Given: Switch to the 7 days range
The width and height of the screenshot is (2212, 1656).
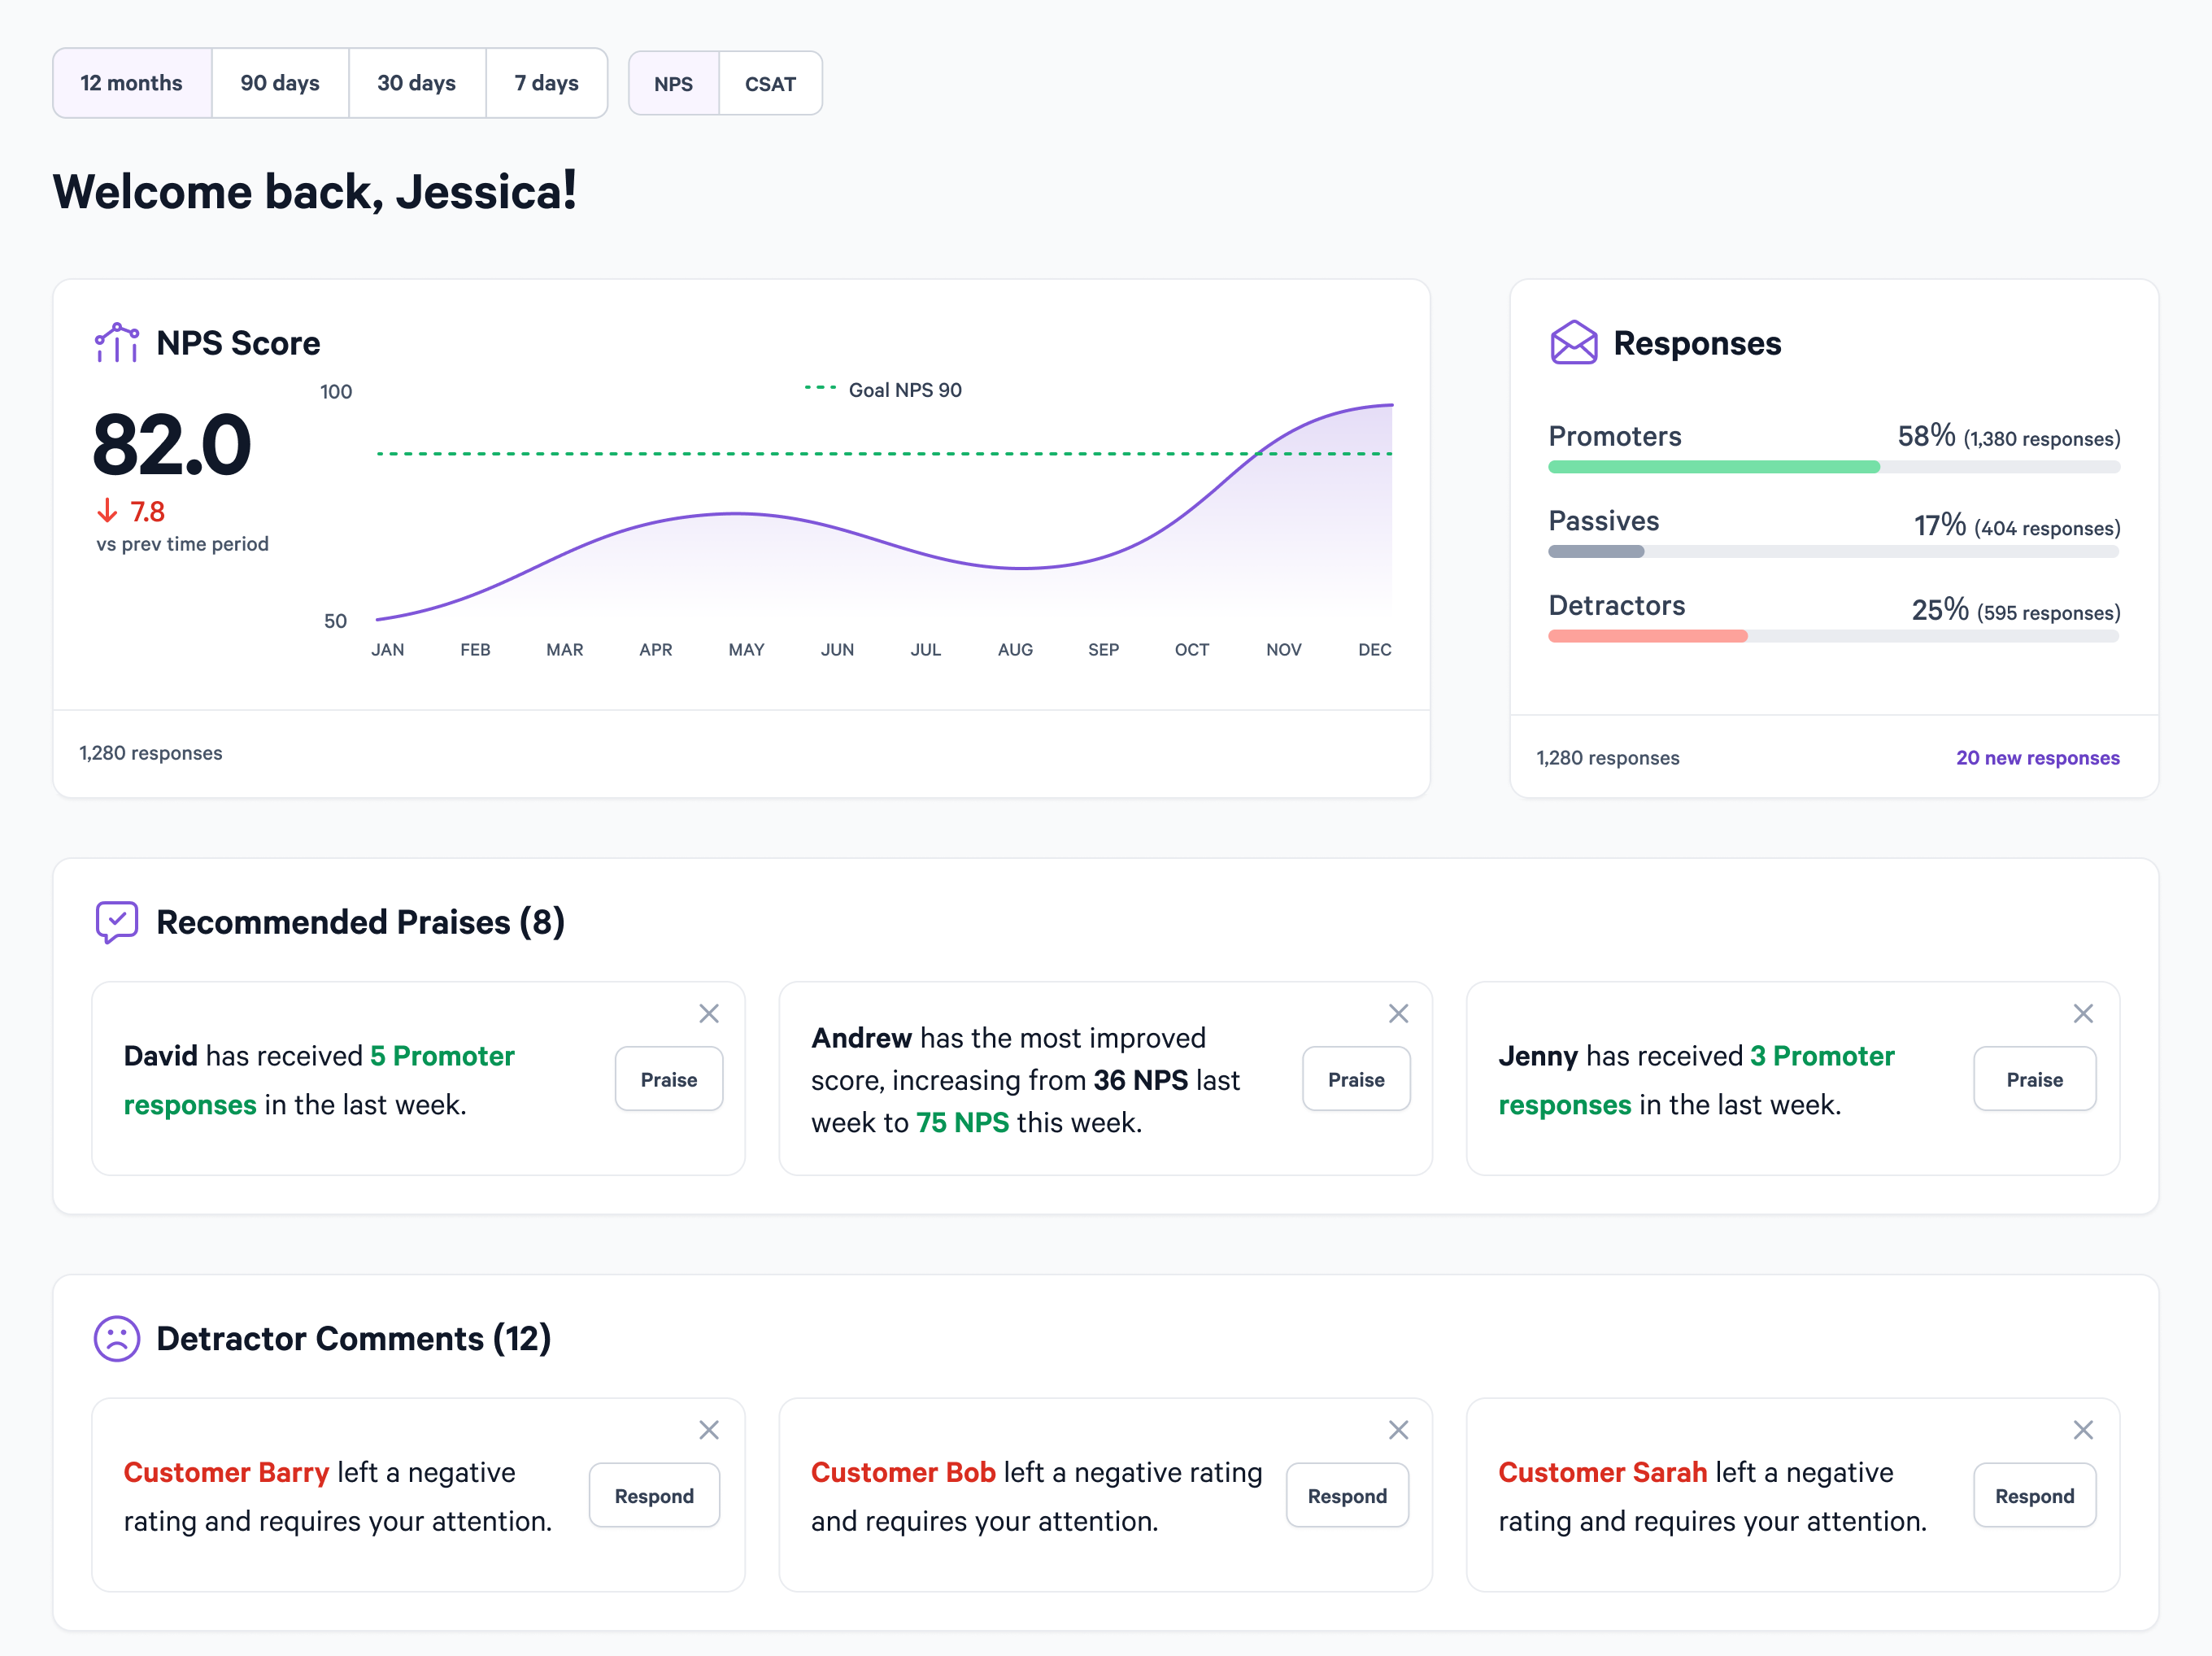Looking at the screenshot, I should 547,83.
